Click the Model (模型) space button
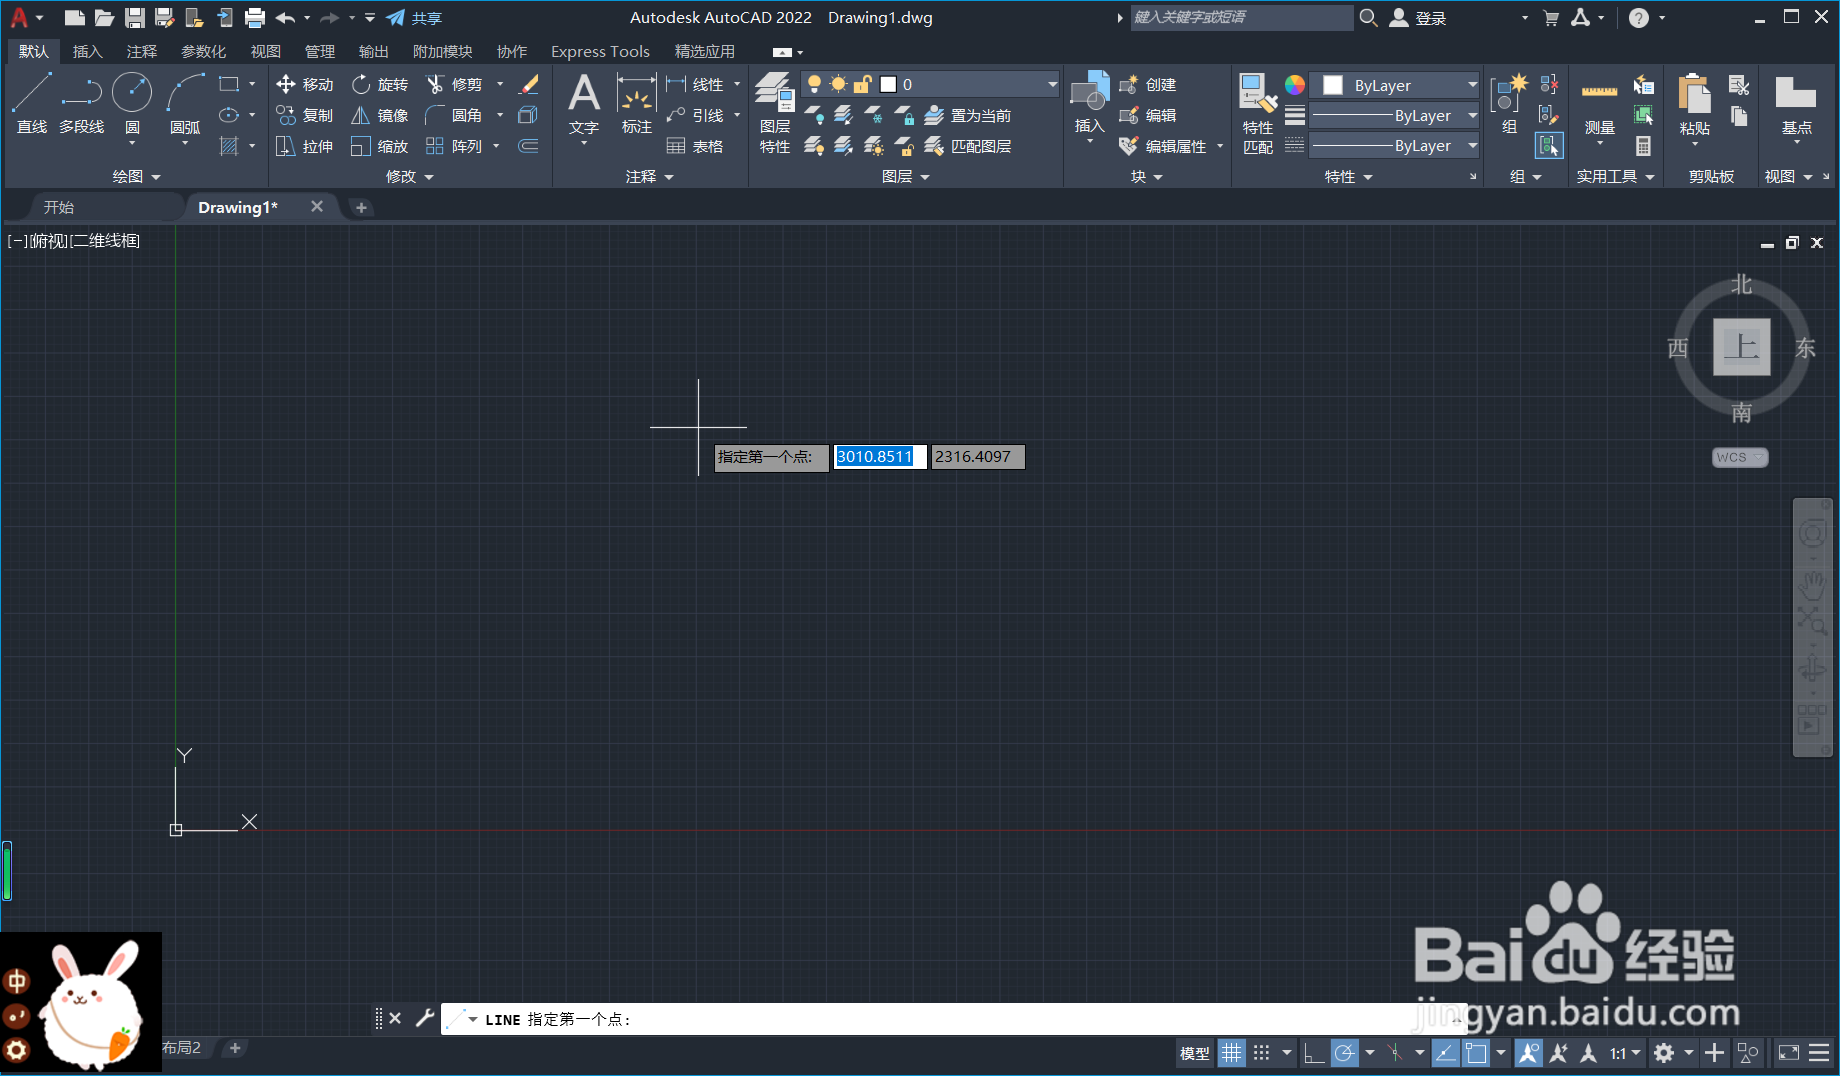1840x1076 pixels. pyautogui.click(x=1194, y=1053)
